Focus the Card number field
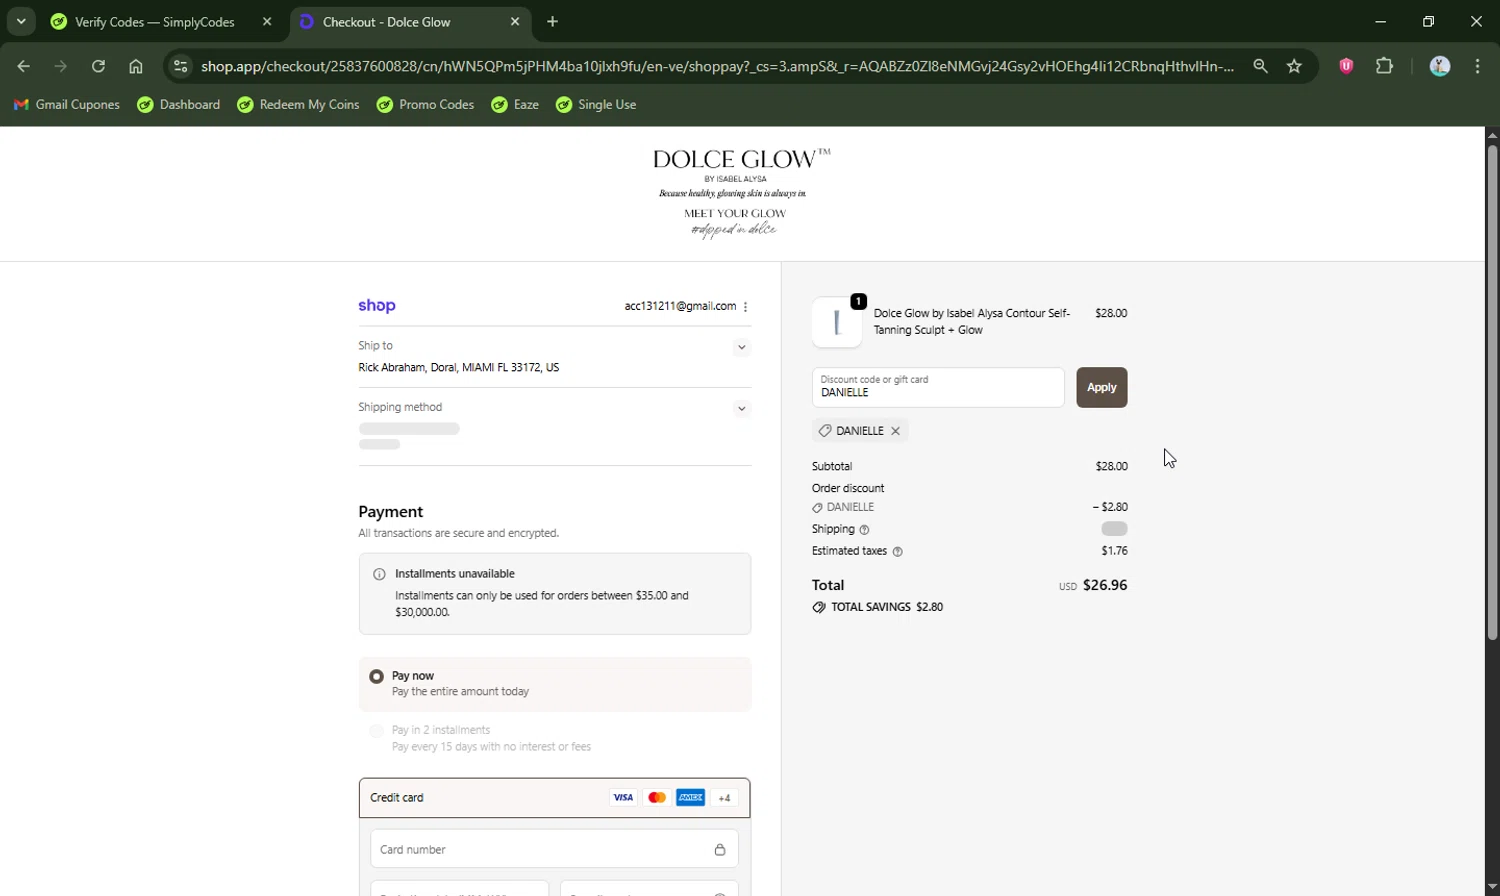Image resolution: width=1500 pixels, height=896 pixels. (x=554, y=849)
